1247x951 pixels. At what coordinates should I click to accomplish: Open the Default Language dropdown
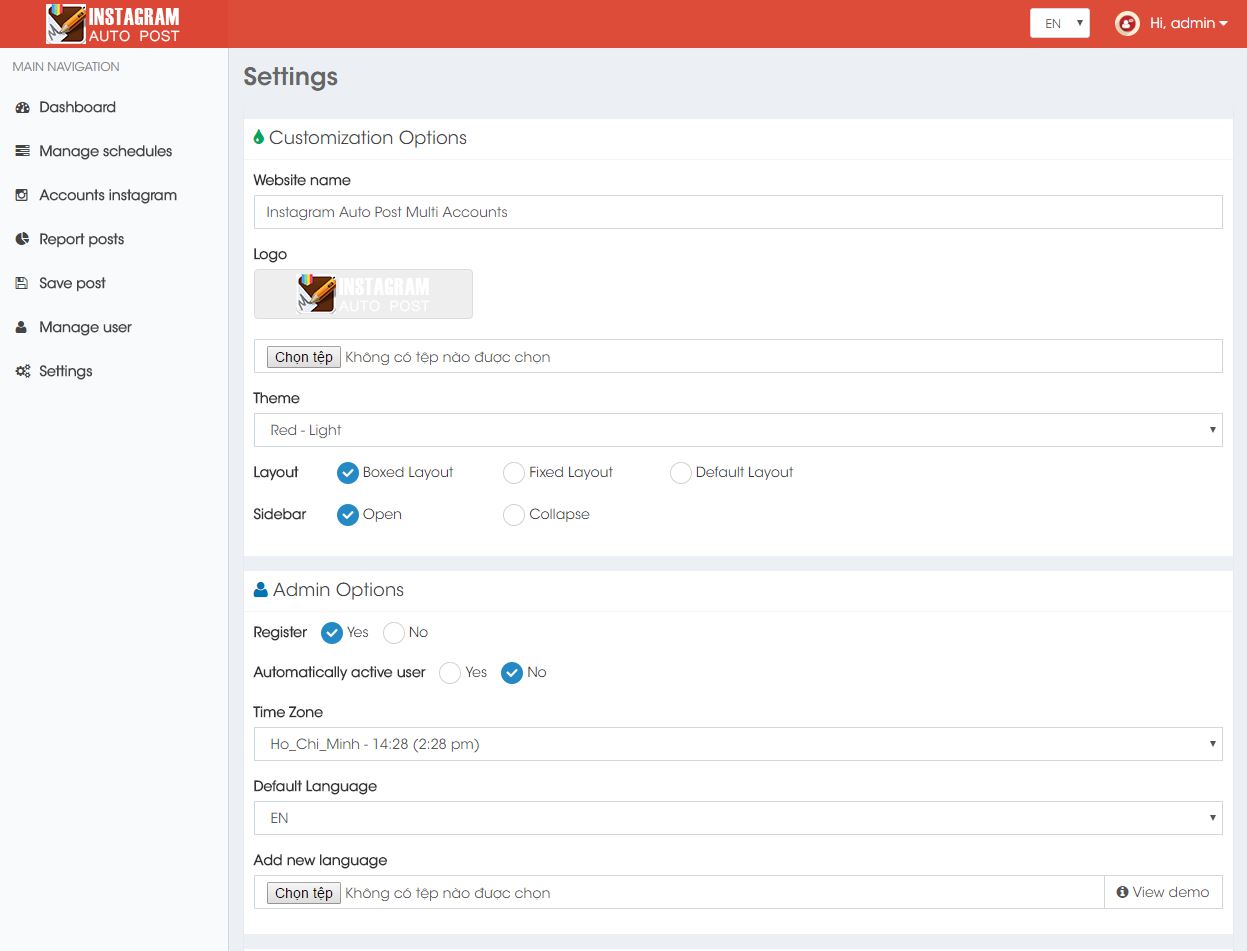[738, 818]
